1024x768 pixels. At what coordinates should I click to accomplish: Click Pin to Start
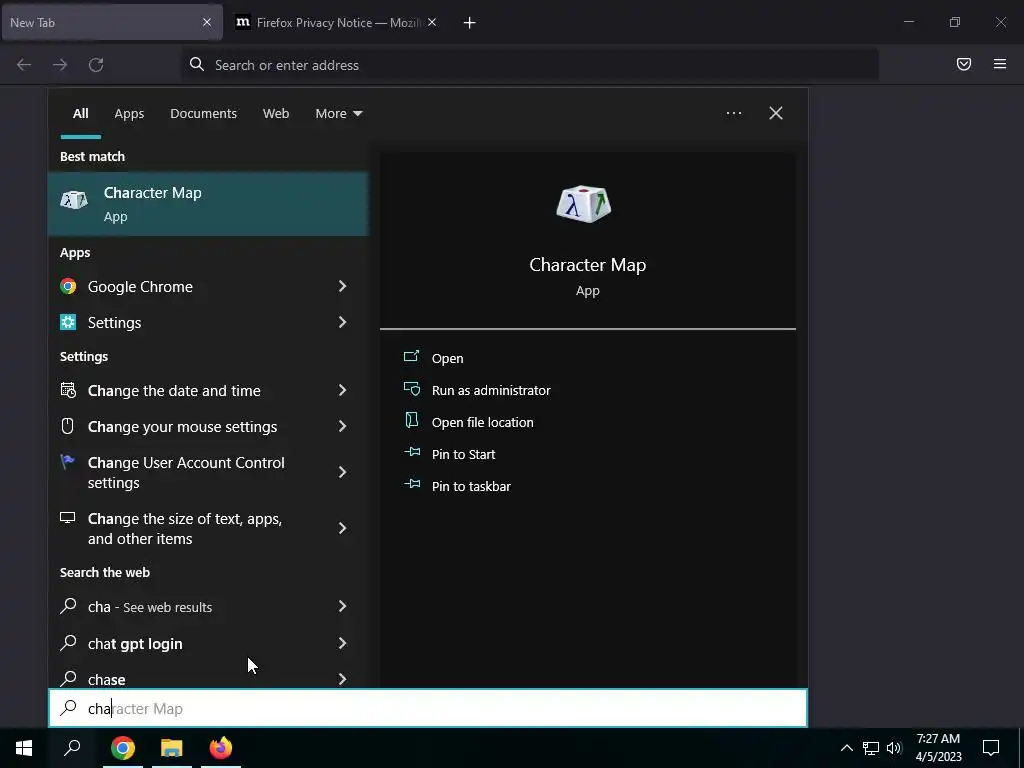pyautogui.click(x=463, y=455)
